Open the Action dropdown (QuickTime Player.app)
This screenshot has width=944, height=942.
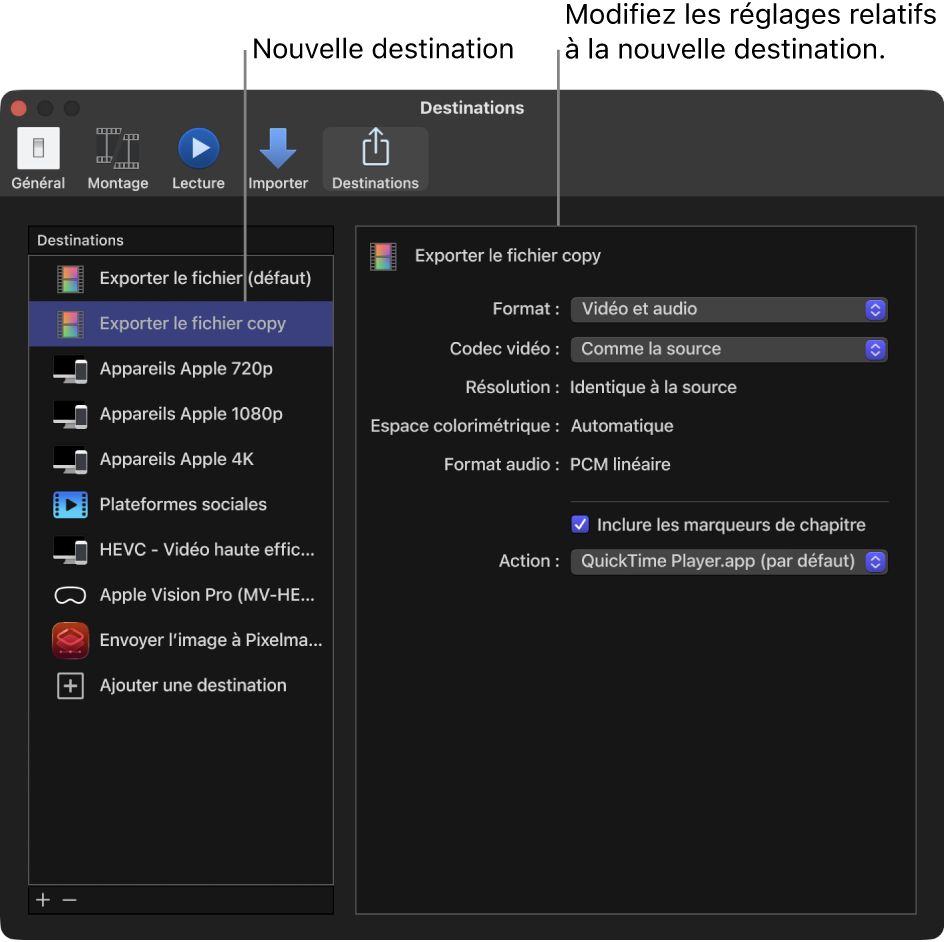(728, 562)
